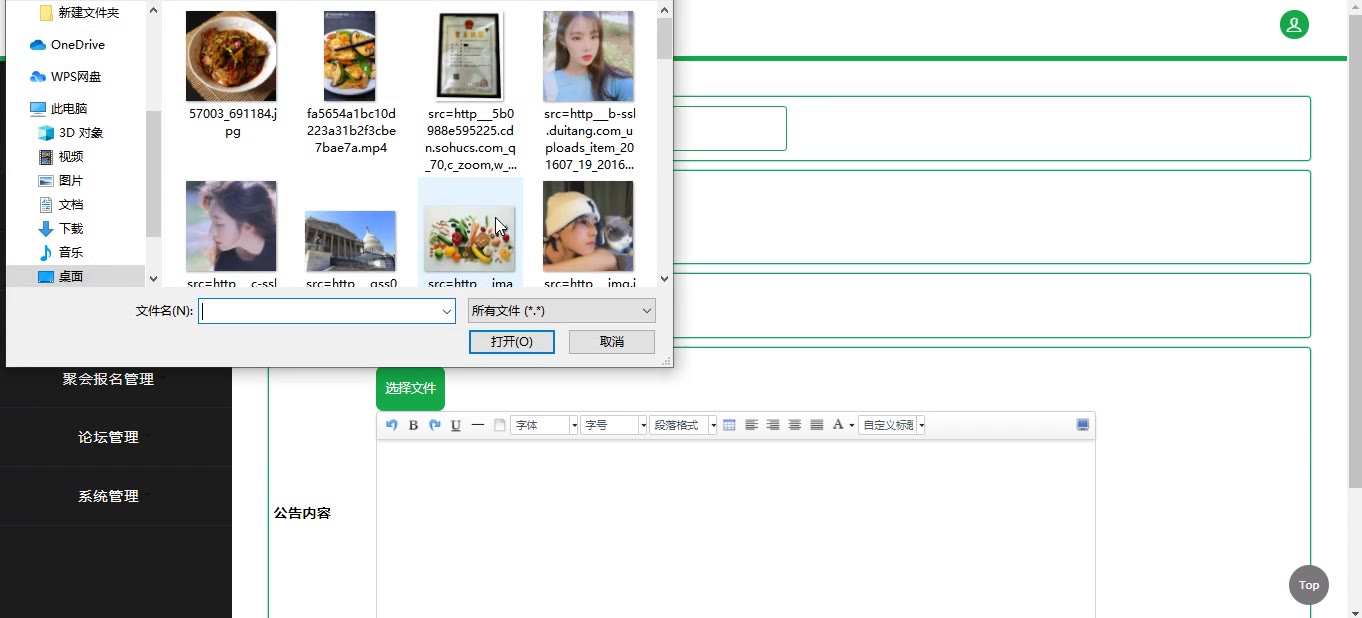Image resolution: width=1362 pixels, height=618 pixels.
Task: Click the green user profile icon
Action: click(x=1294, y=25)
